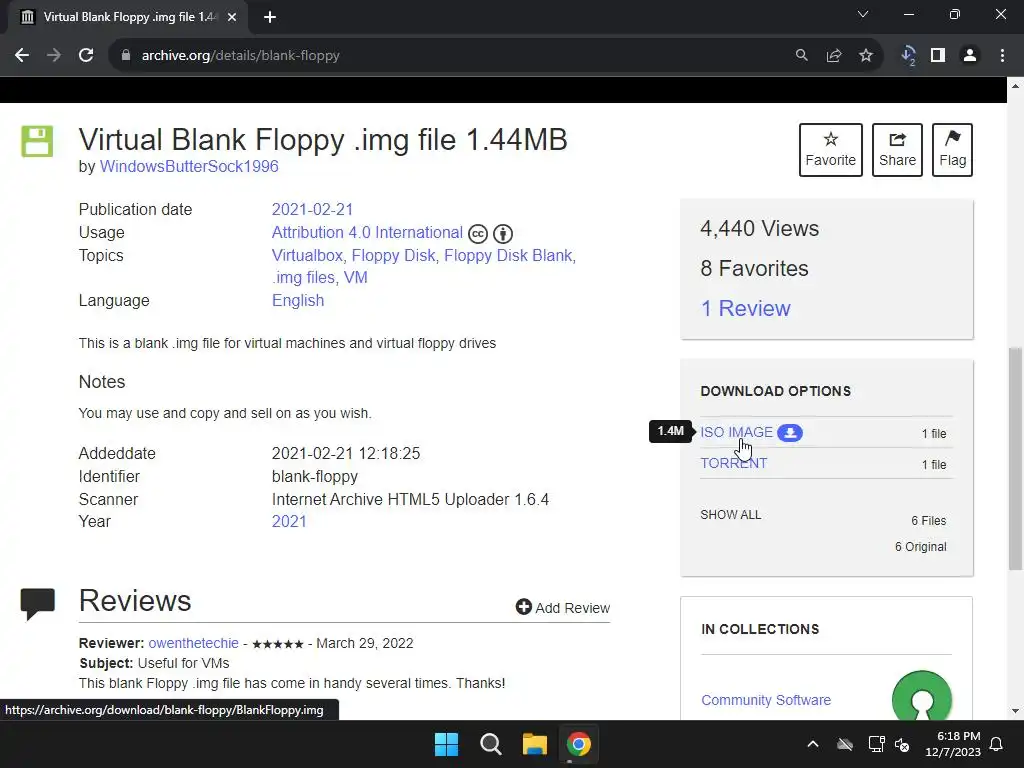This screenshot has height=768, width=1024.
Task: Click the Share button on the item
Action: click(897, 150)
